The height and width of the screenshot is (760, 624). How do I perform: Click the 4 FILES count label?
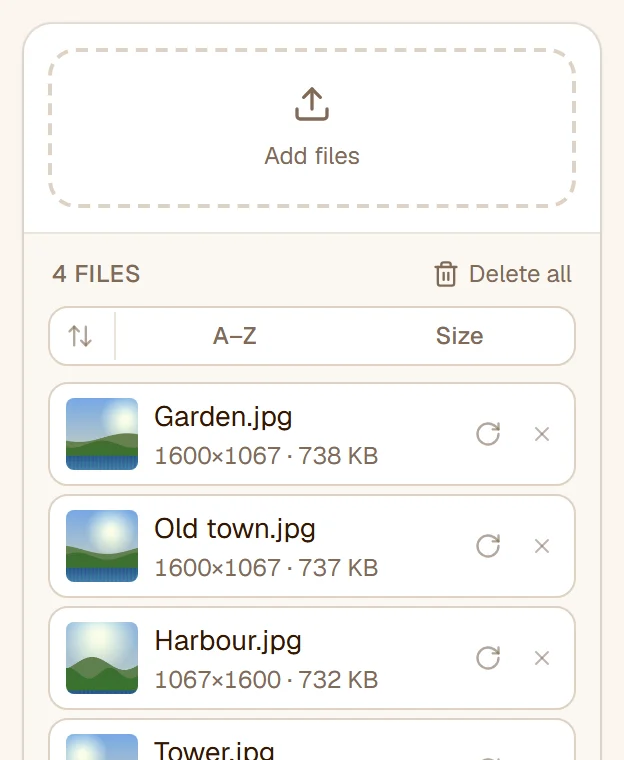pos(96,274)
